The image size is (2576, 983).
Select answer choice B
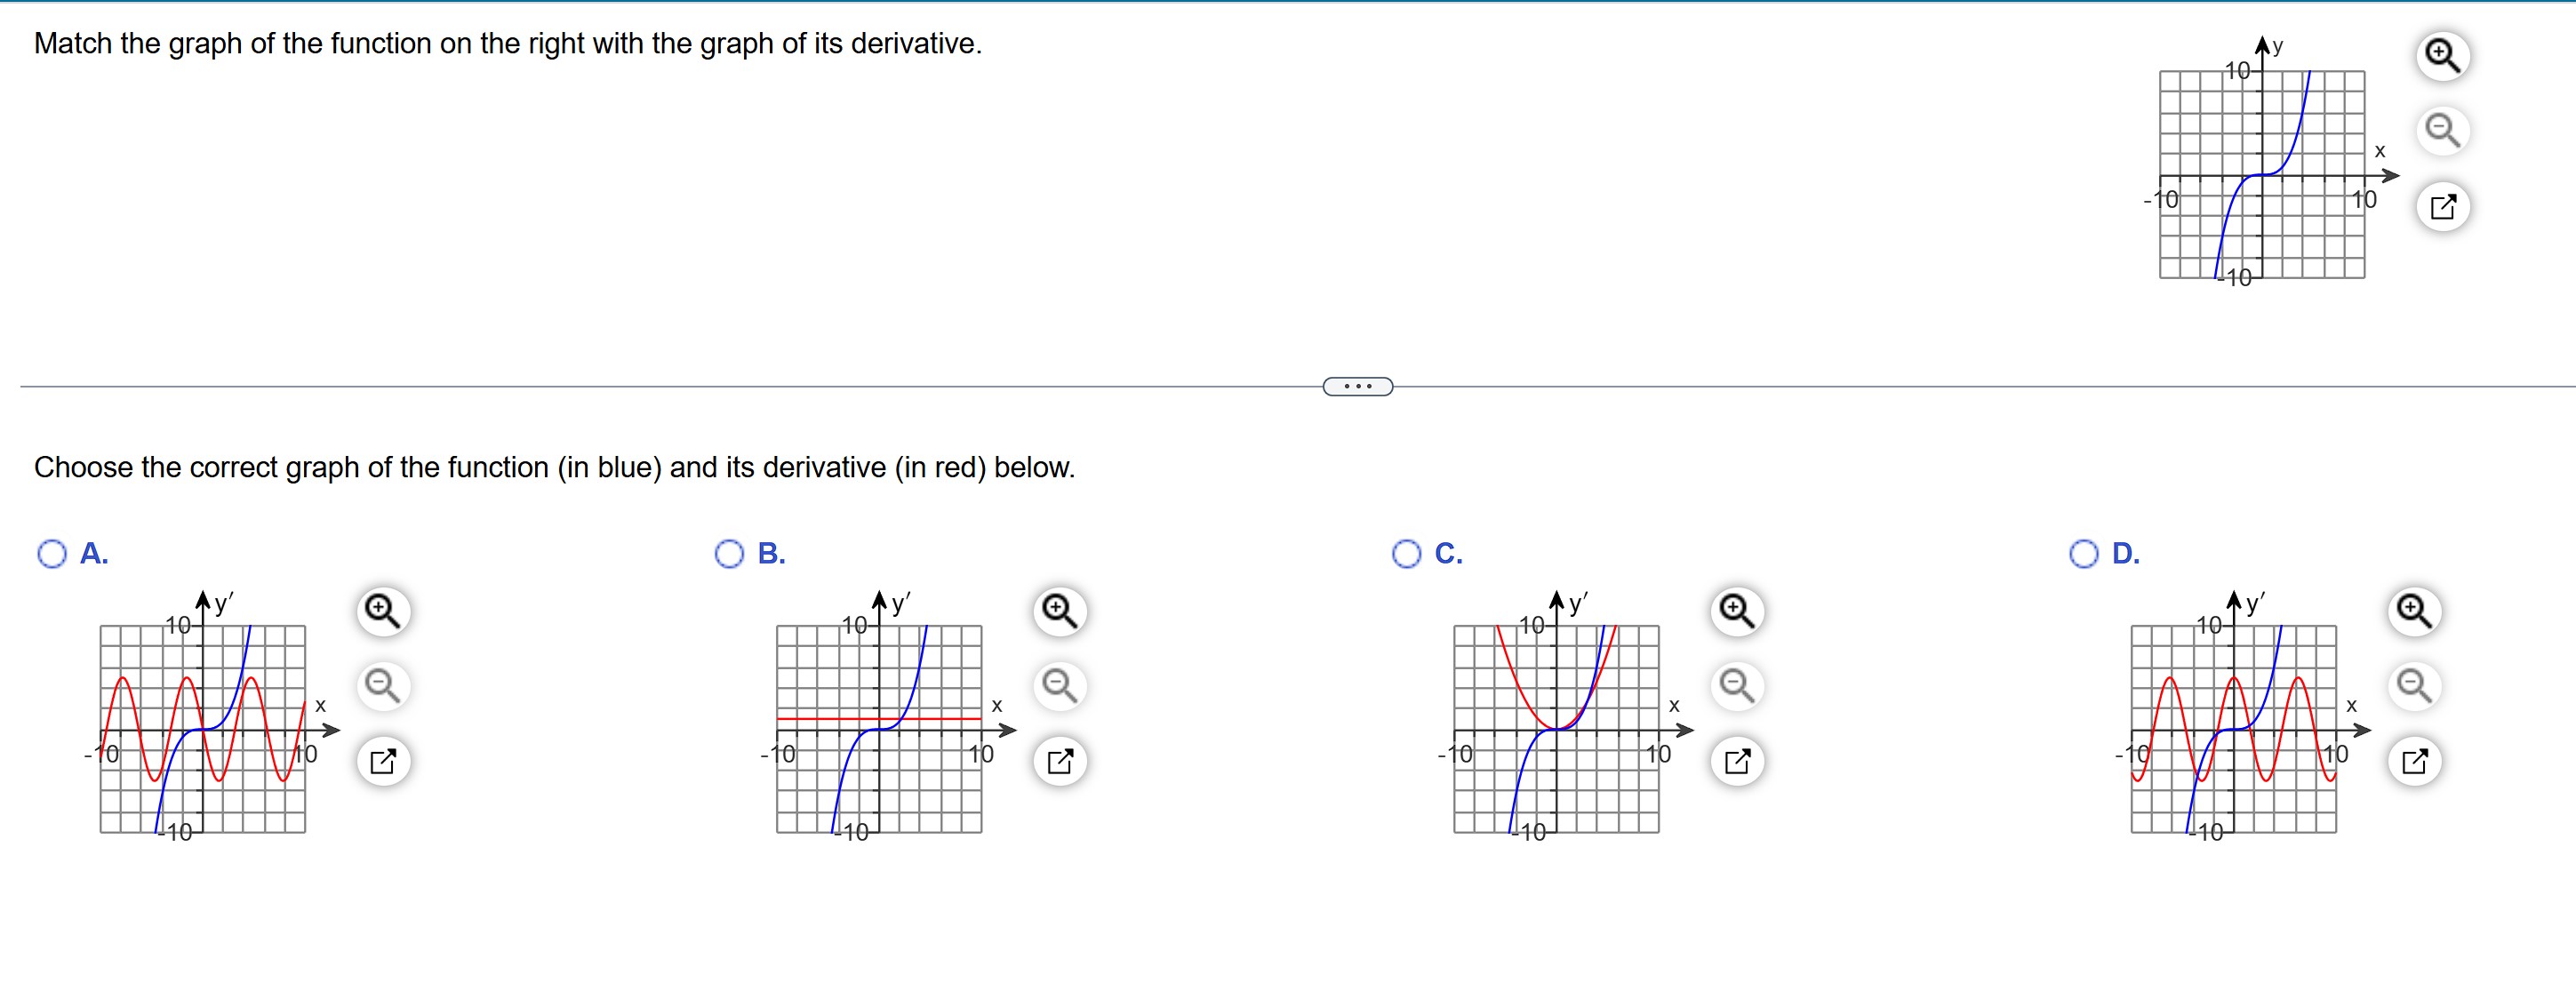point(729,552)
